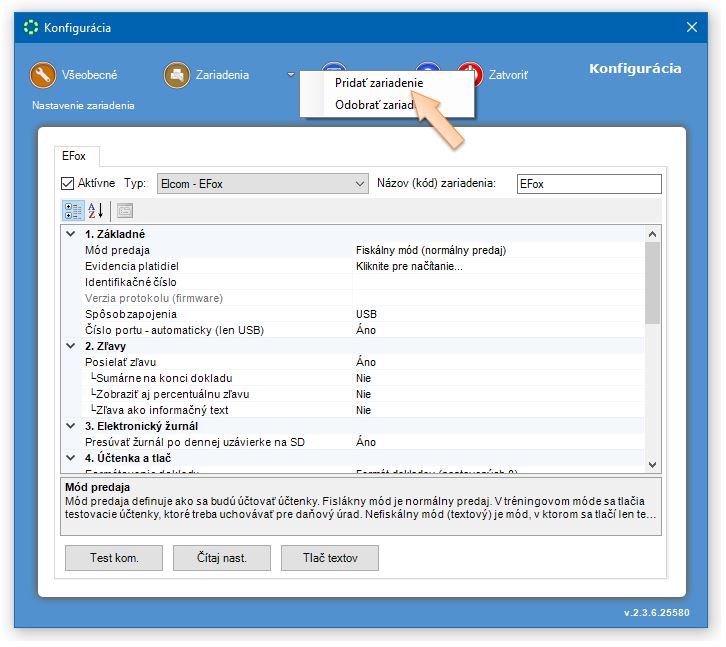
Task: Collapse the 3. Elektronický žurnál section
Action: coord(70,426)
